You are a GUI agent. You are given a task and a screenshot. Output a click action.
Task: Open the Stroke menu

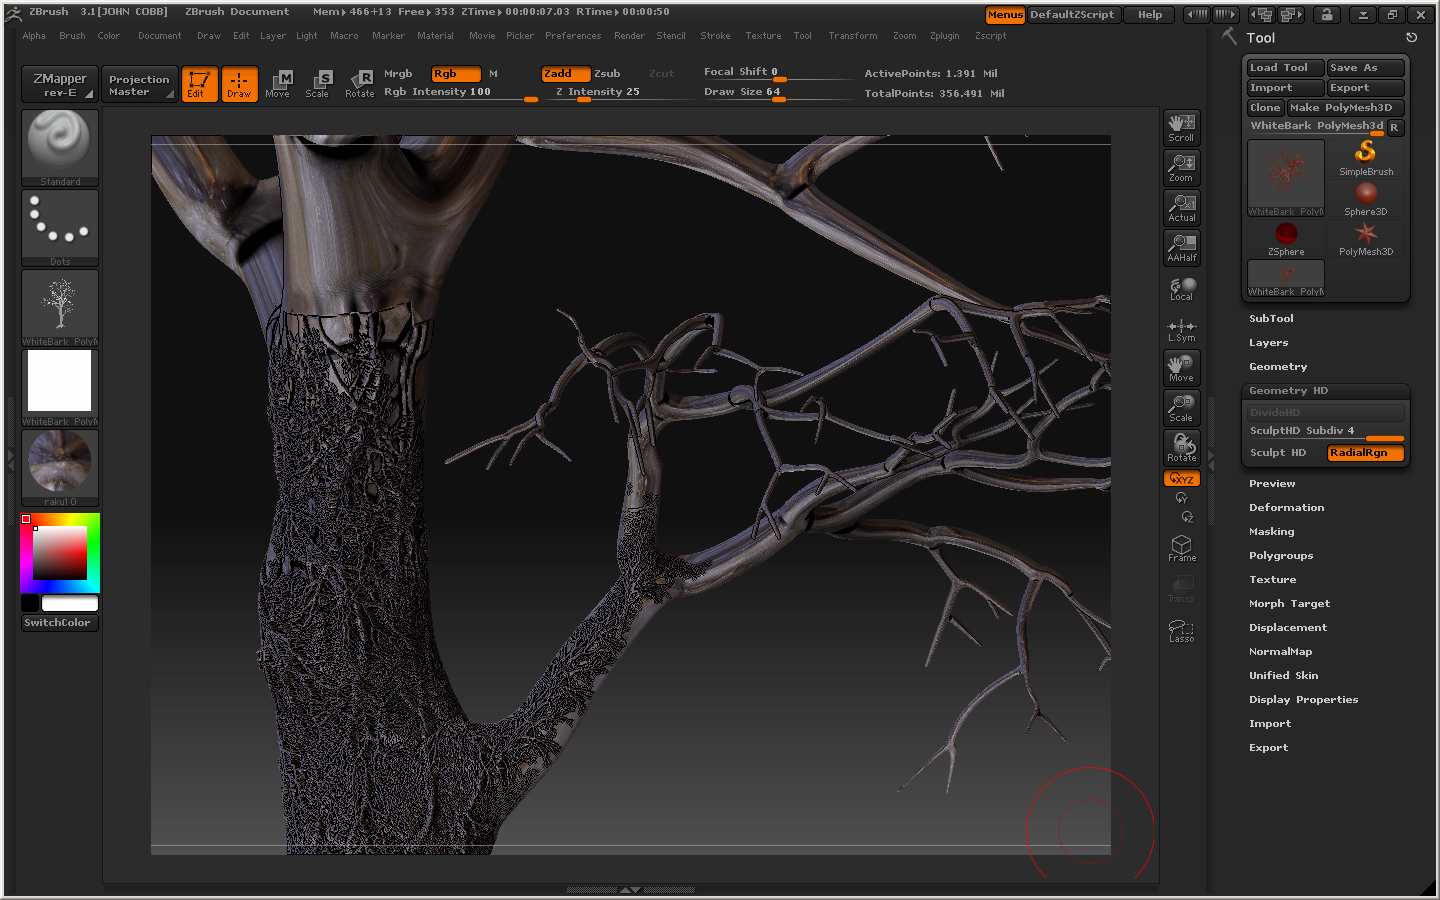point(715,36)
